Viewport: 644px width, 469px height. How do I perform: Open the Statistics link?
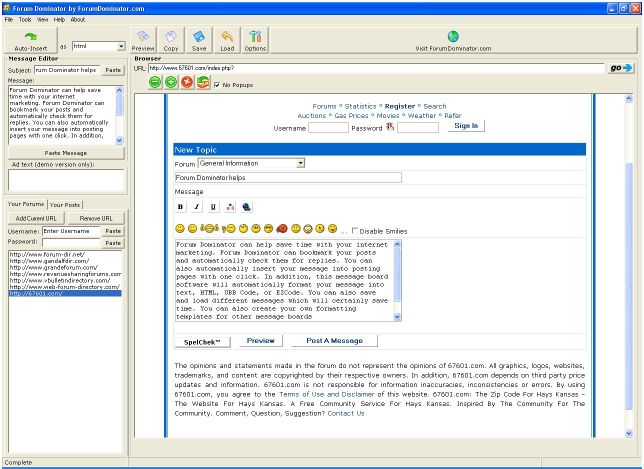tap(360, 106)
